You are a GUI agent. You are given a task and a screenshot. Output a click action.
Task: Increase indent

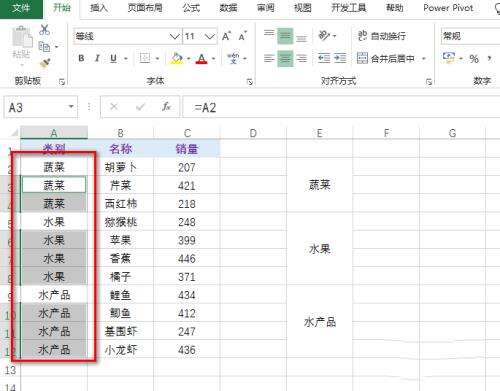click(340, 58)
